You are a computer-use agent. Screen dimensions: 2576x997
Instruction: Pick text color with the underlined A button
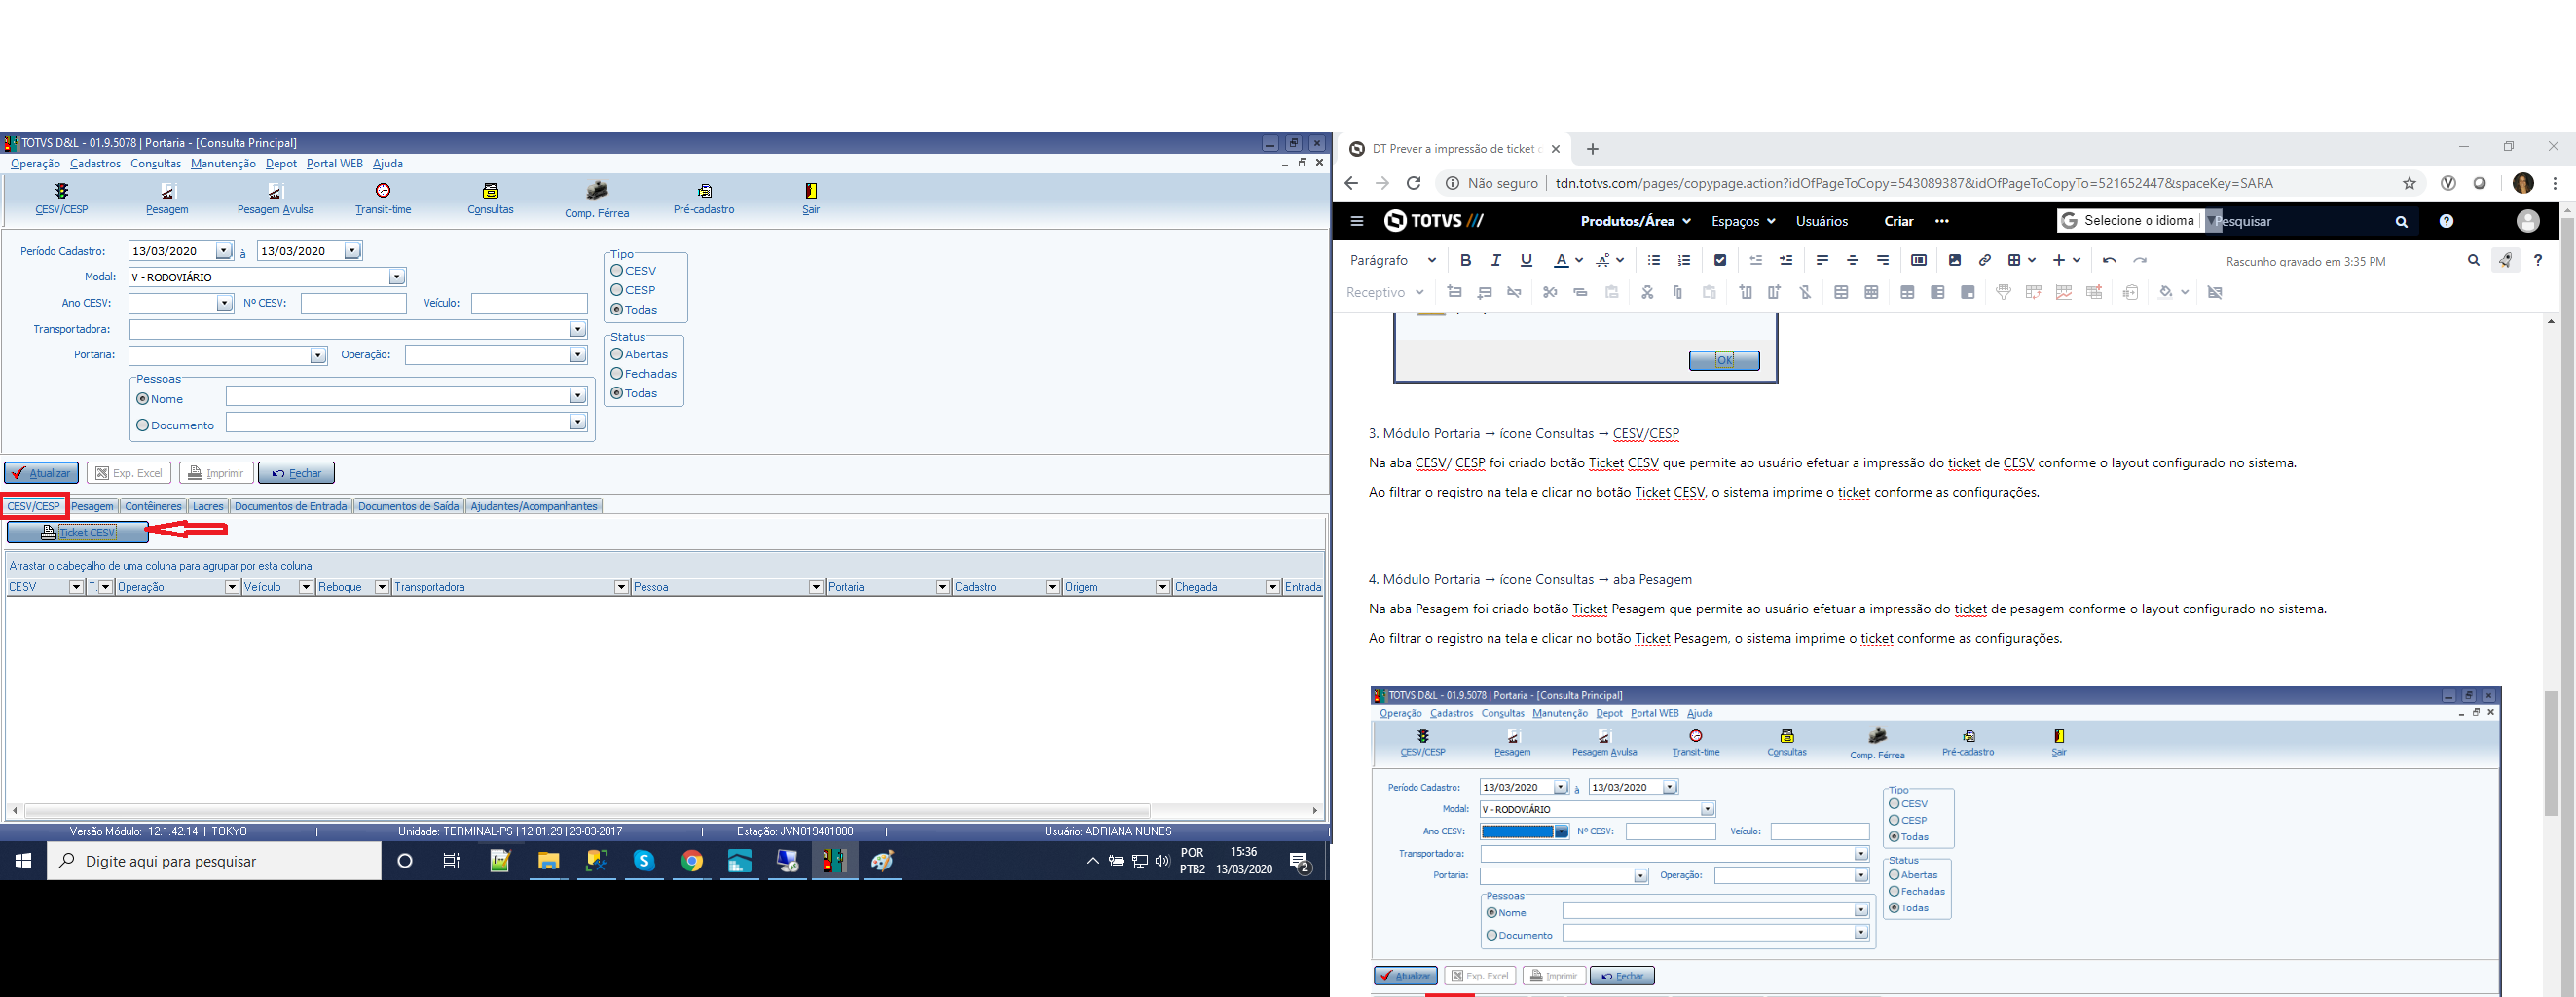1561,261
